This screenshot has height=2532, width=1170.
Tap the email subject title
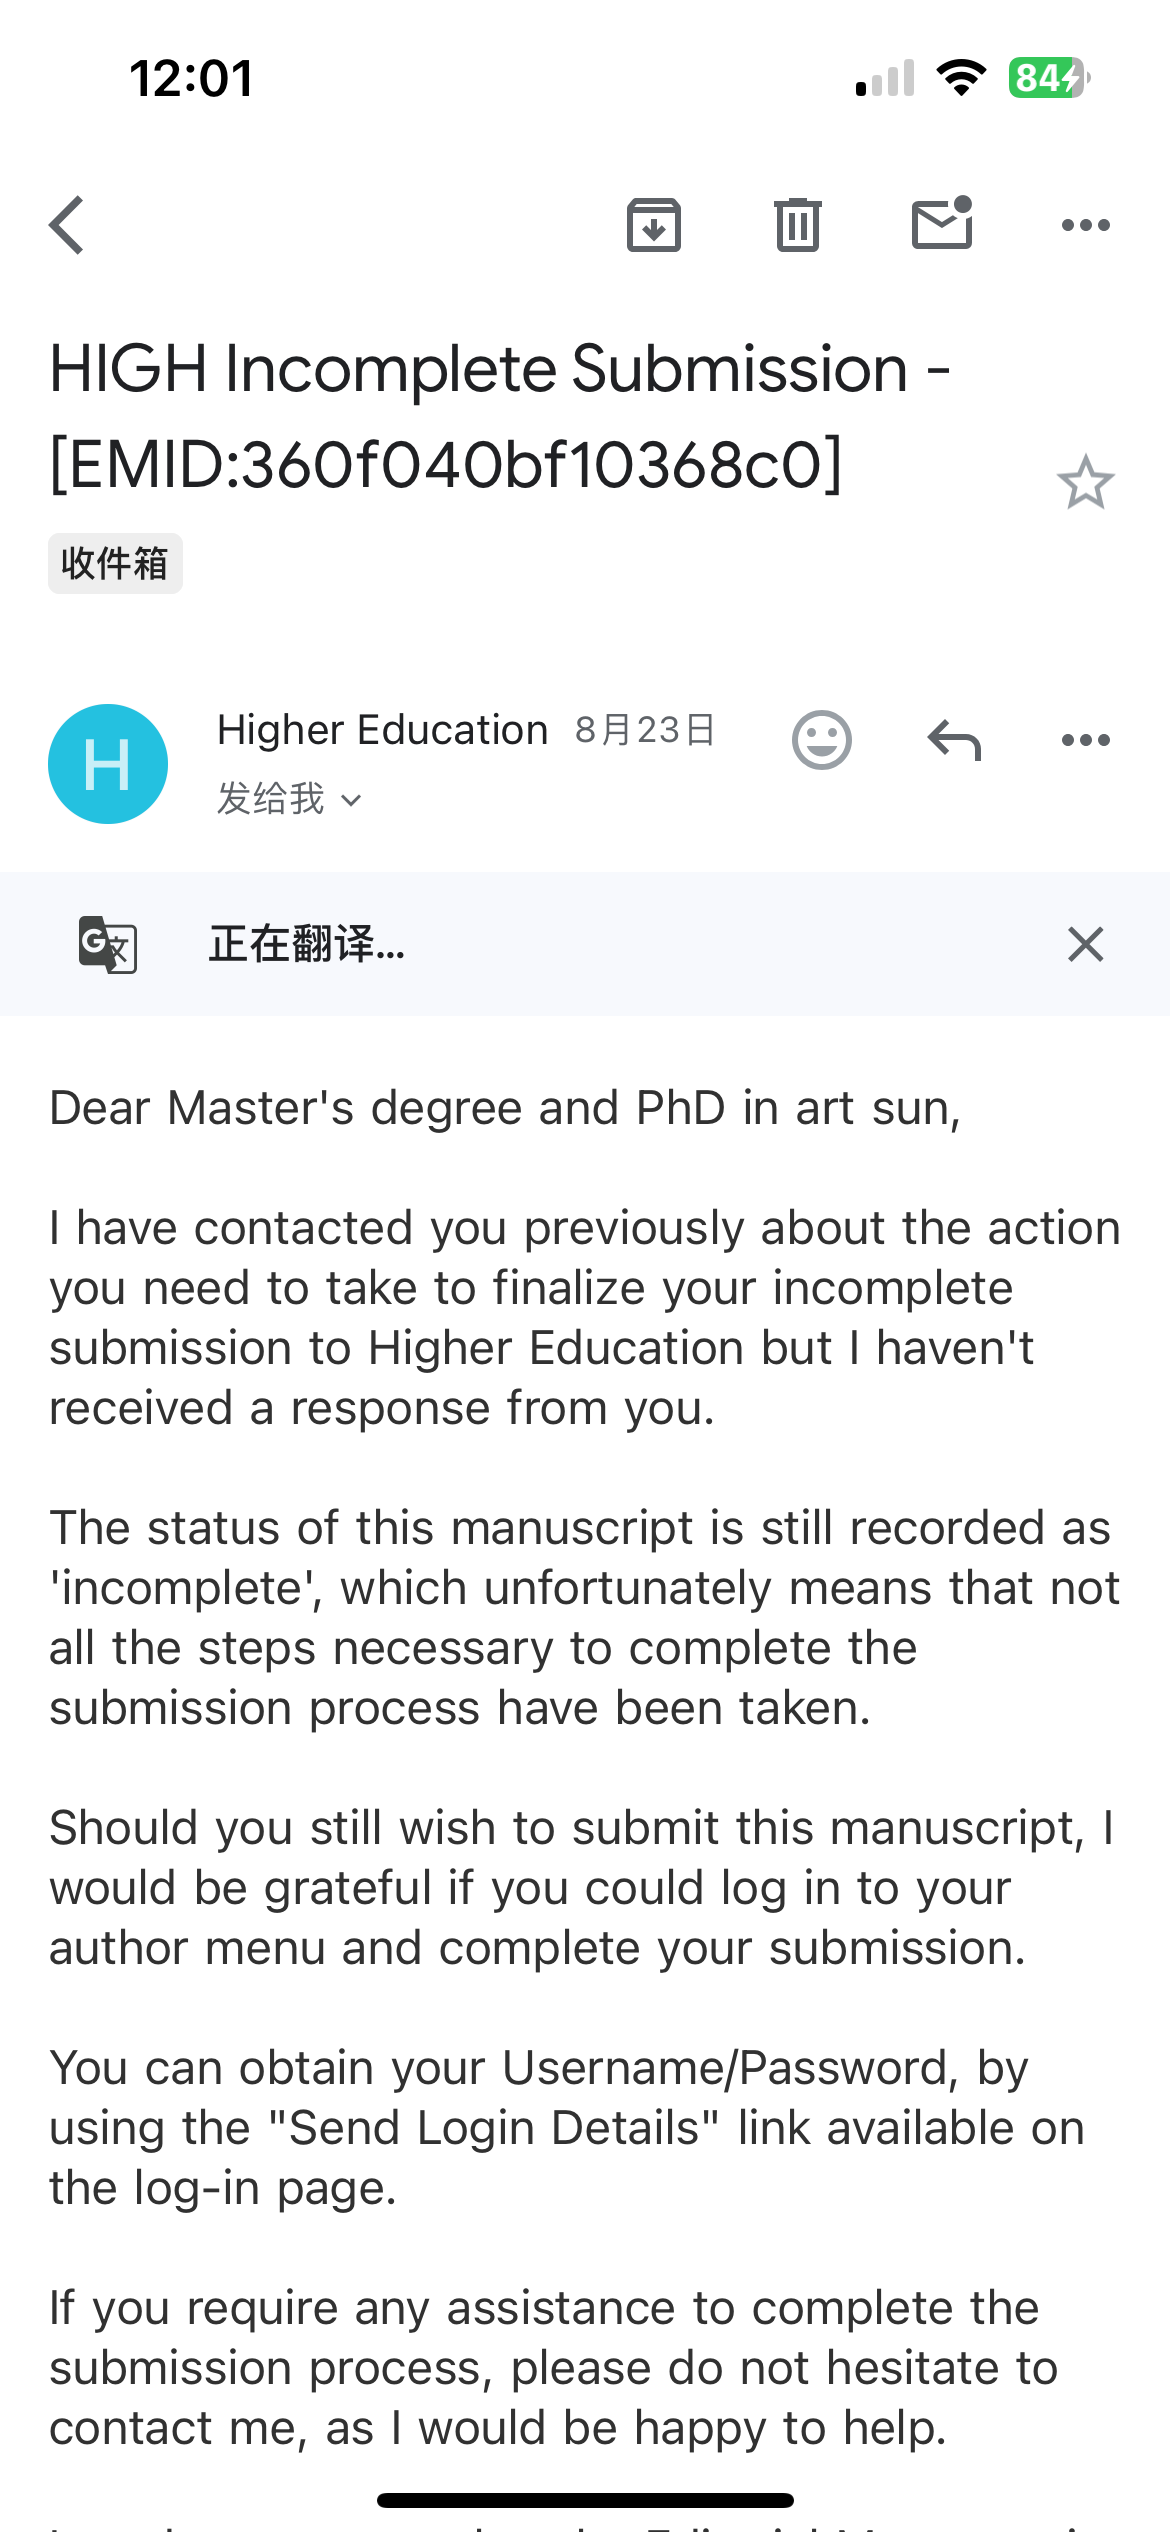pos(498,416)
